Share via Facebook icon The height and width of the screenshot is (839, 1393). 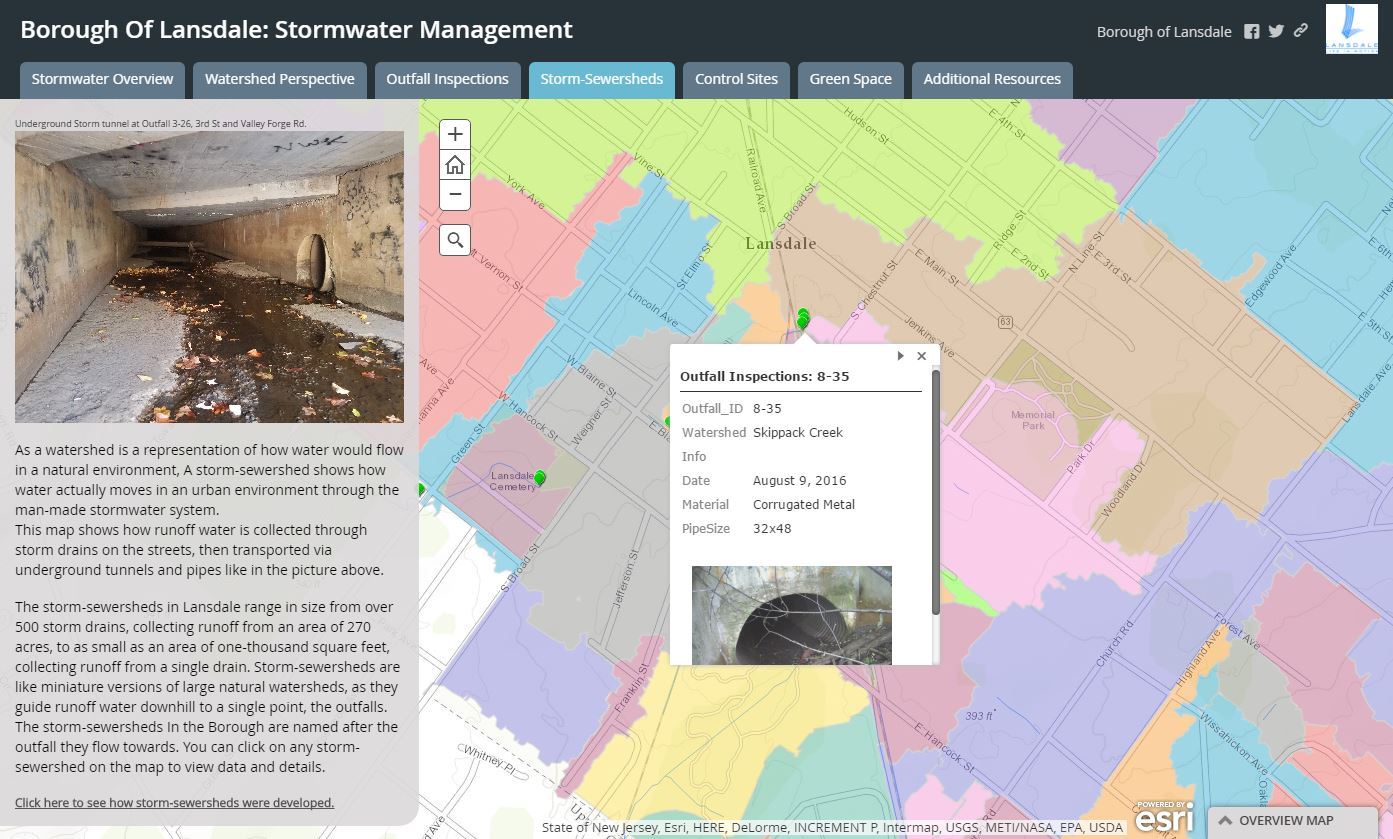click(1251, 31)
